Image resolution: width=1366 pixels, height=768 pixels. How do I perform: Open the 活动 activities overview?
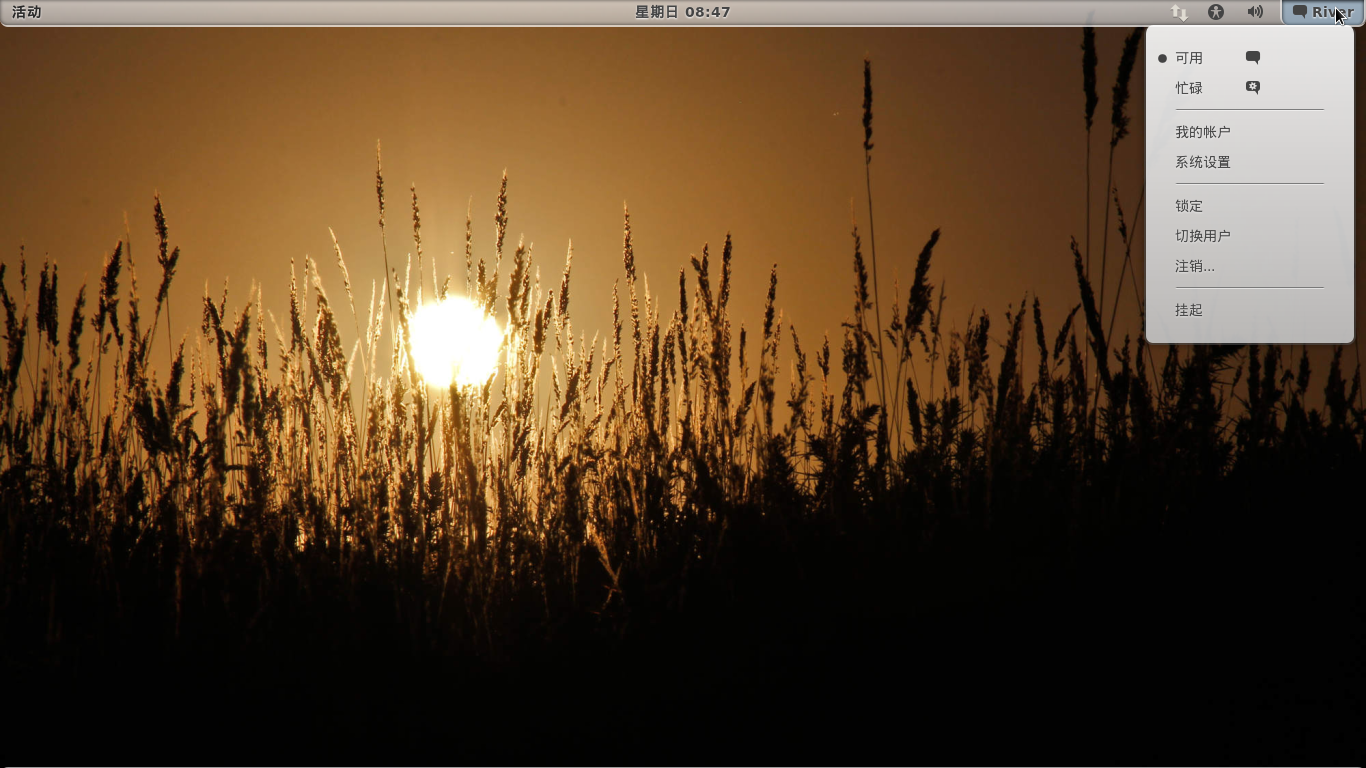(x=27, y=12)
